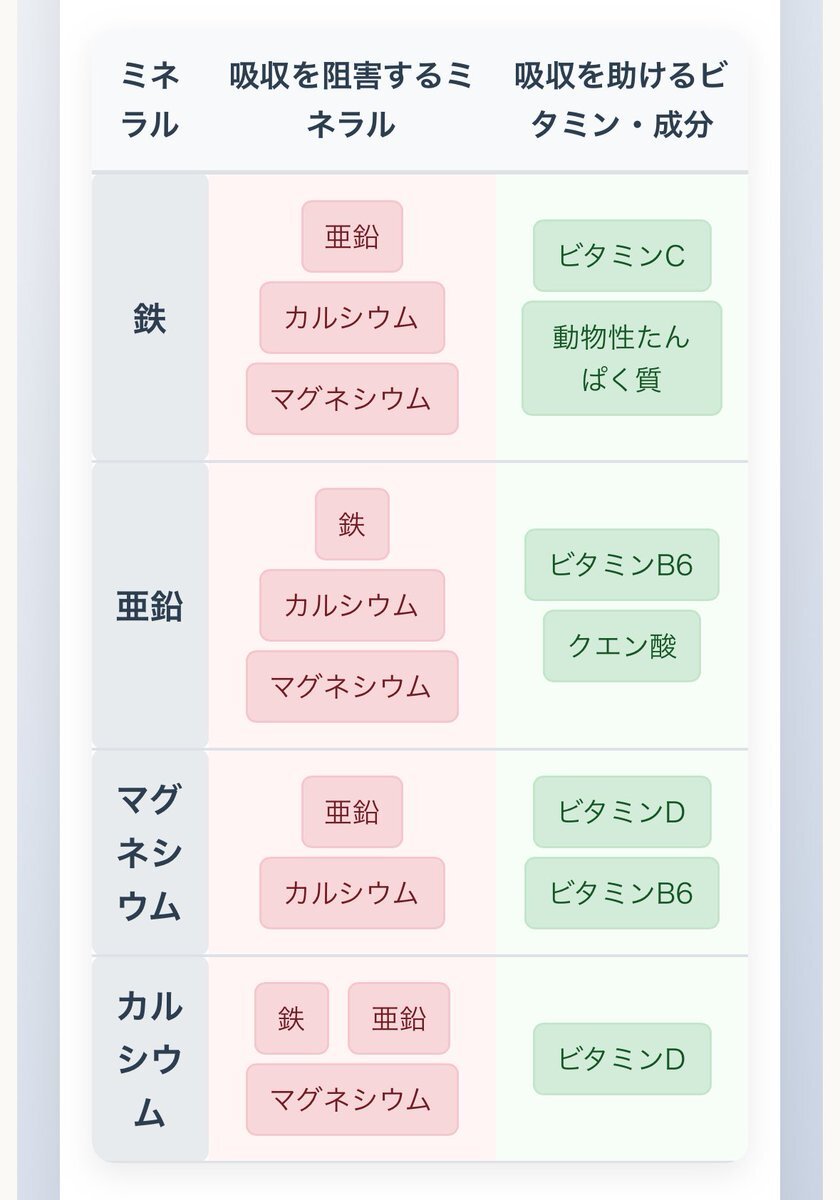Click マグネシウム tag in the 鉄 row

pos(352,399)
